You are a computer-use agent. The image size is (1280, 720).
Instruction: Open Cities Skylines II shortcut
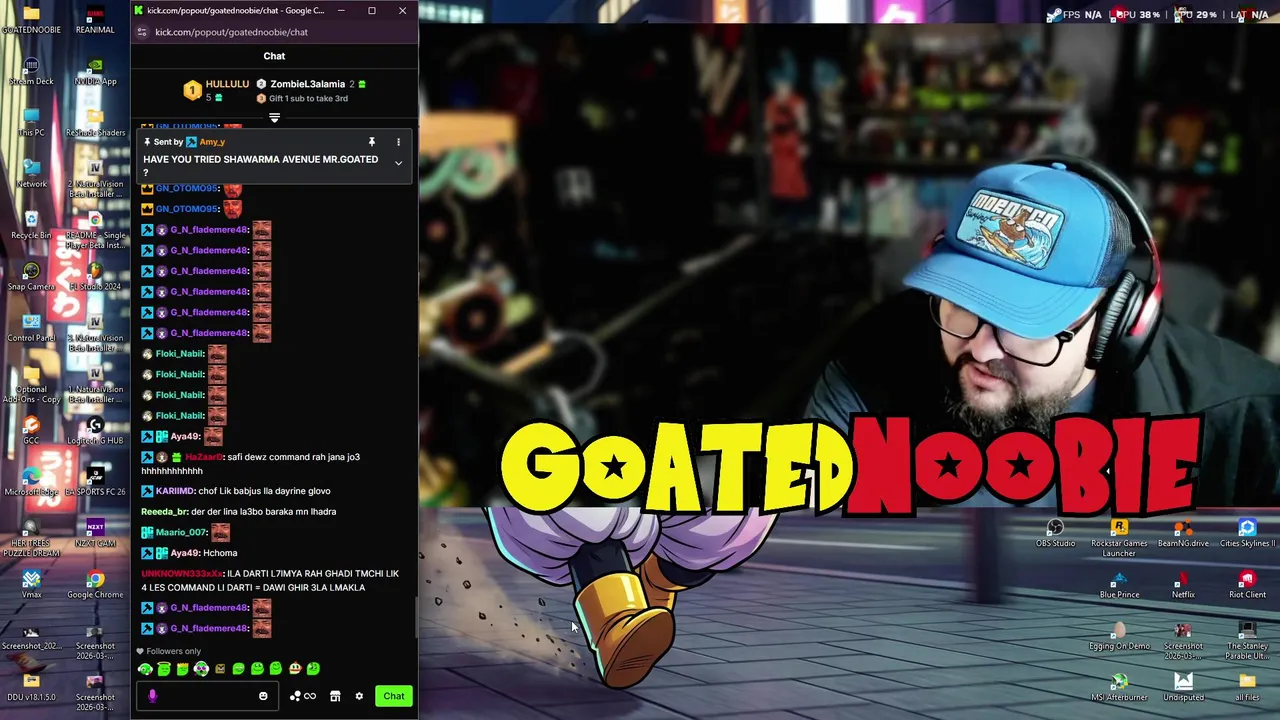(1247, 533)
